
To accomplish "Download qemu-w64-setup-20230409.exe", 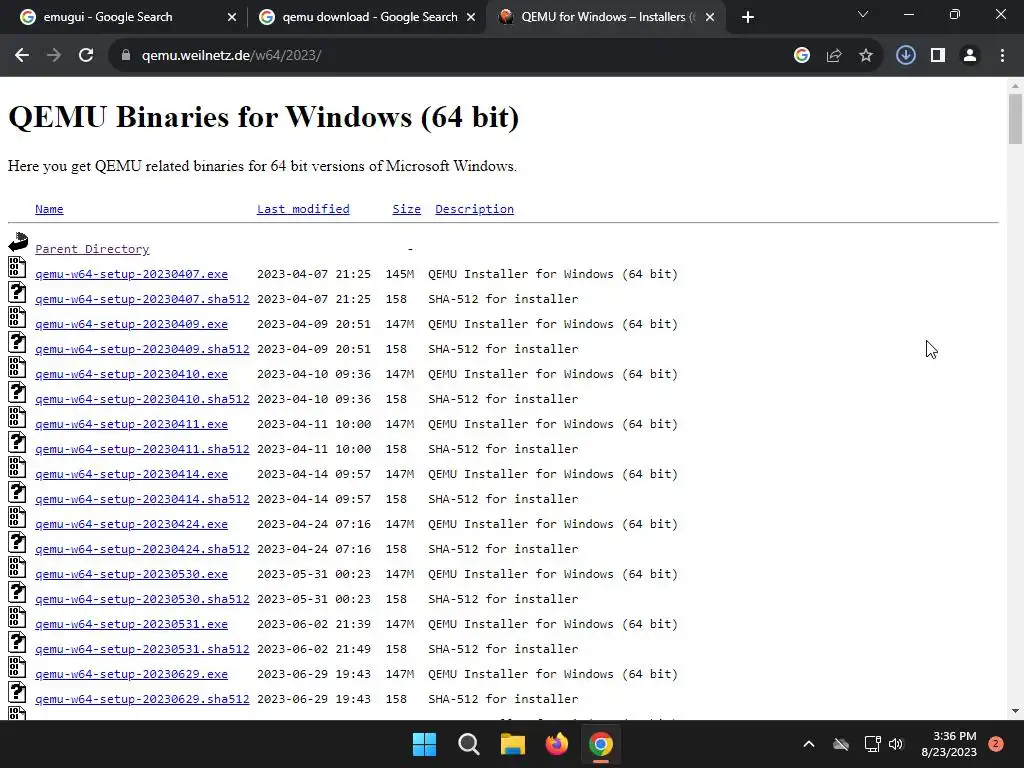I will click(131, 324).
